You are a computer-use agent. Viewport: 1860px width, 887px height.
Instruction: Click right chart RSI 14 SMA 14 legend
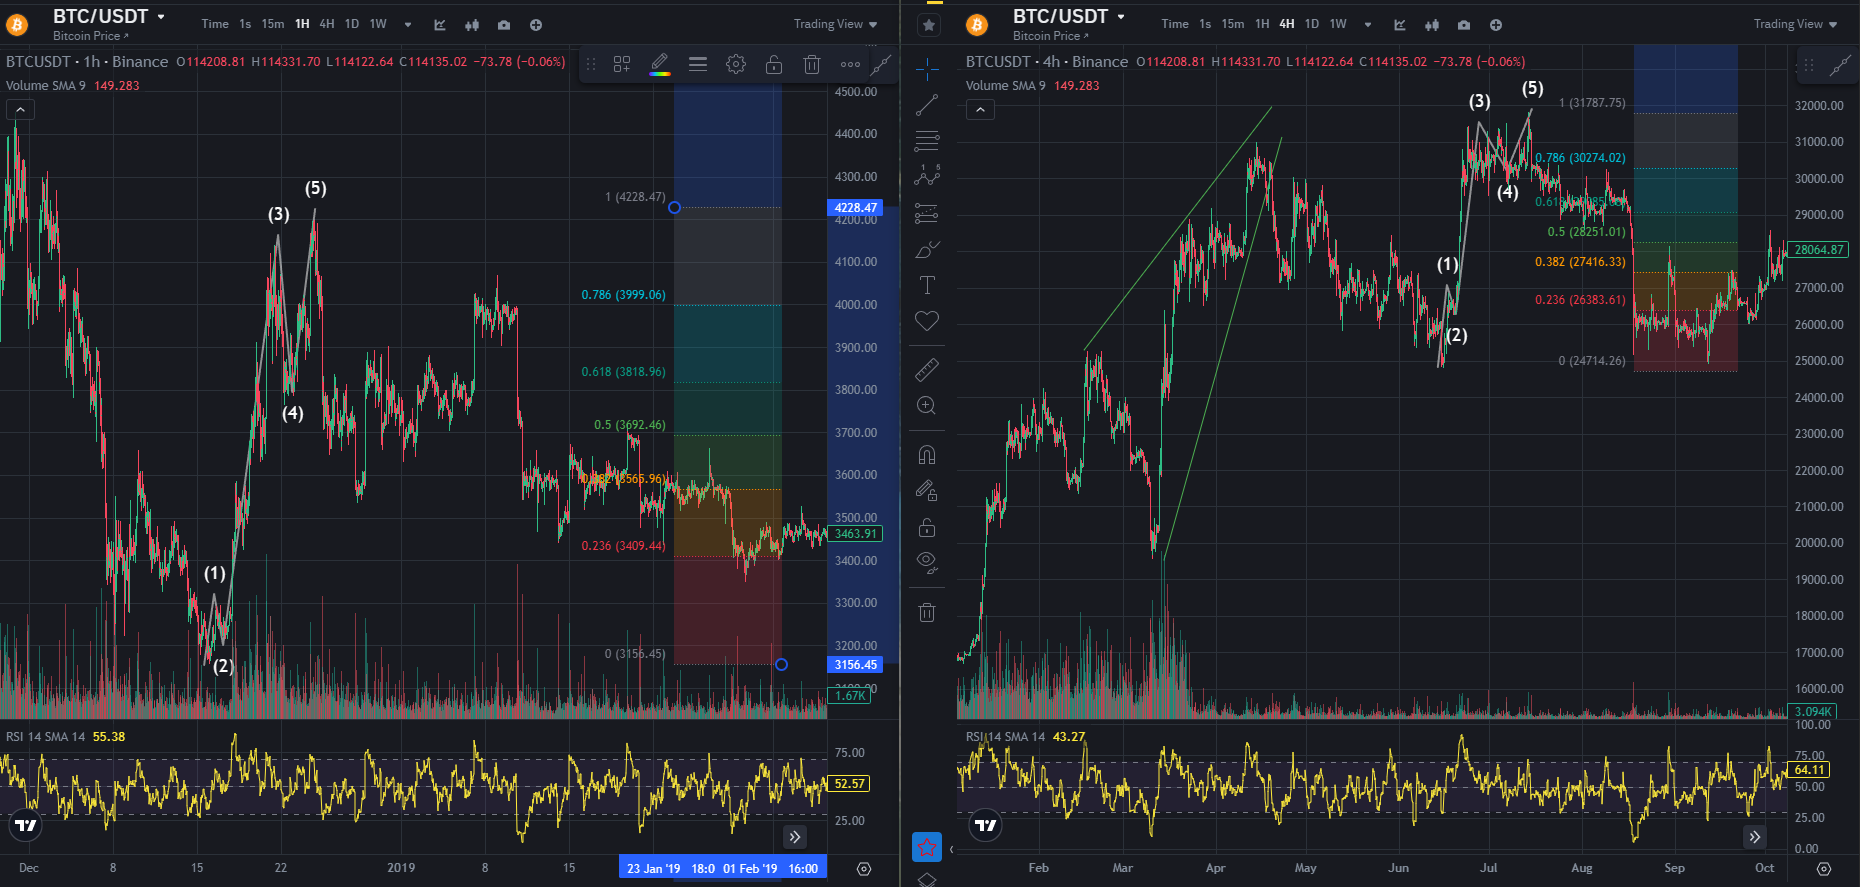pos(1026,737)
